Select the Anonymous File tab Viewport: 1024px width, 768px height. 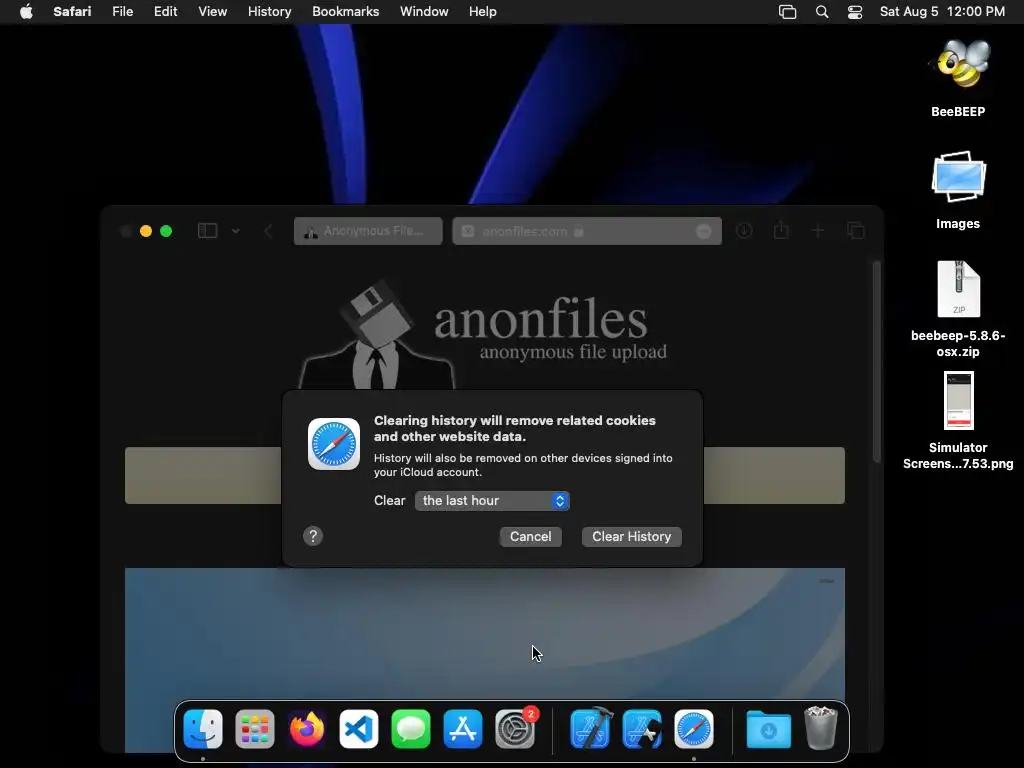point(368,231)
